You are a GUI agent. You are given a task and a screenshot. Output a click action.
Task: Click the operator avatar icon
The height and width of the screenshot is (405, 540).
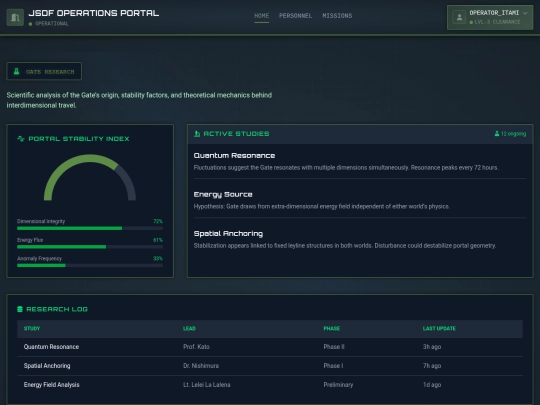click(459, 17)
